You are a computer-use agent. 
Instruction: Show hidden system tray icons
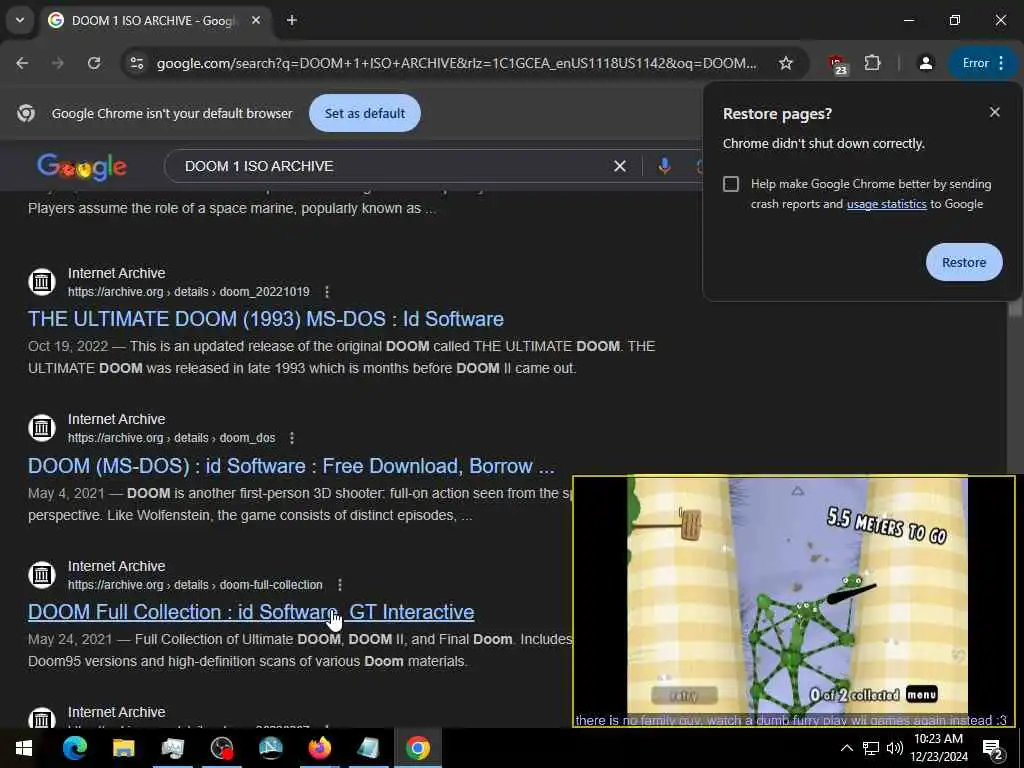846,748
